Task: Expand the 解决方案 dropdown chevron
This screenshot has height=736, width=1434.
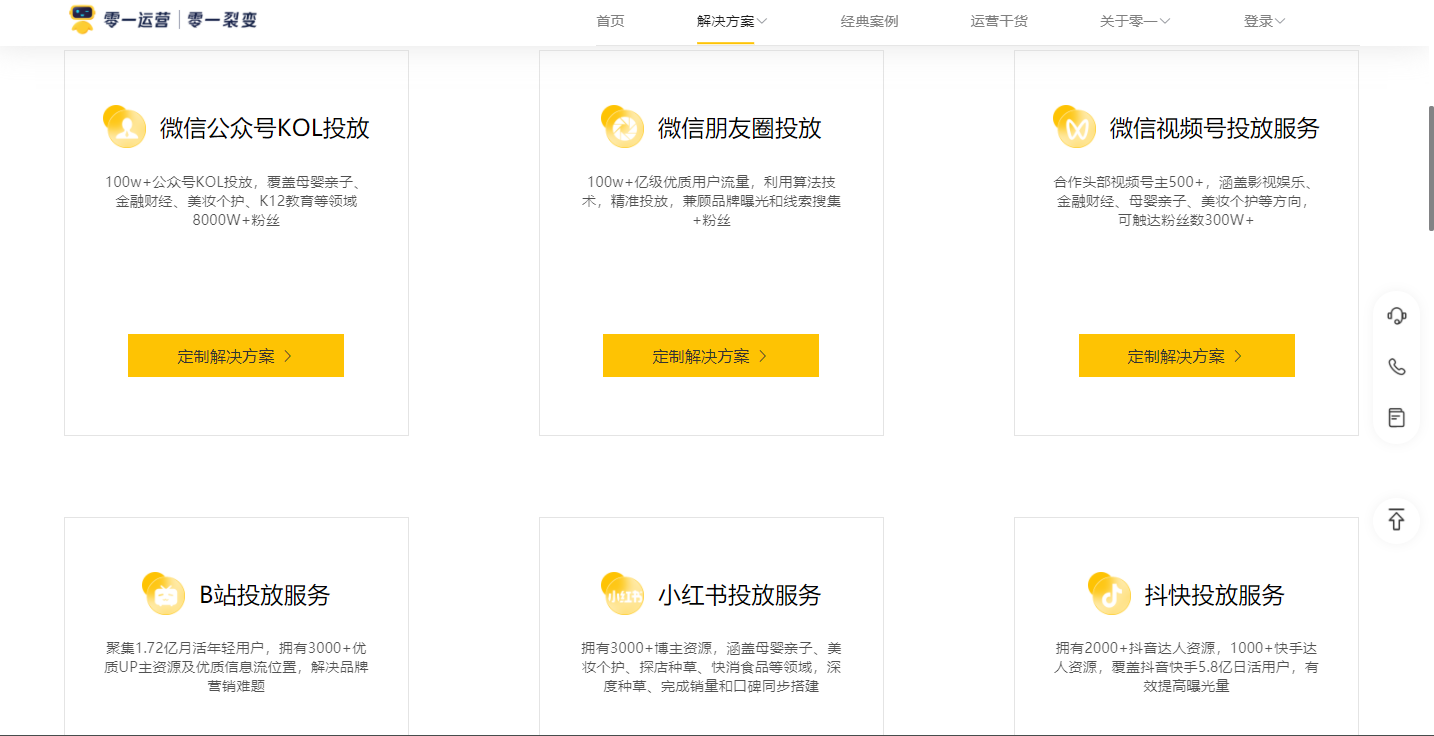Action: pos(762,21)
